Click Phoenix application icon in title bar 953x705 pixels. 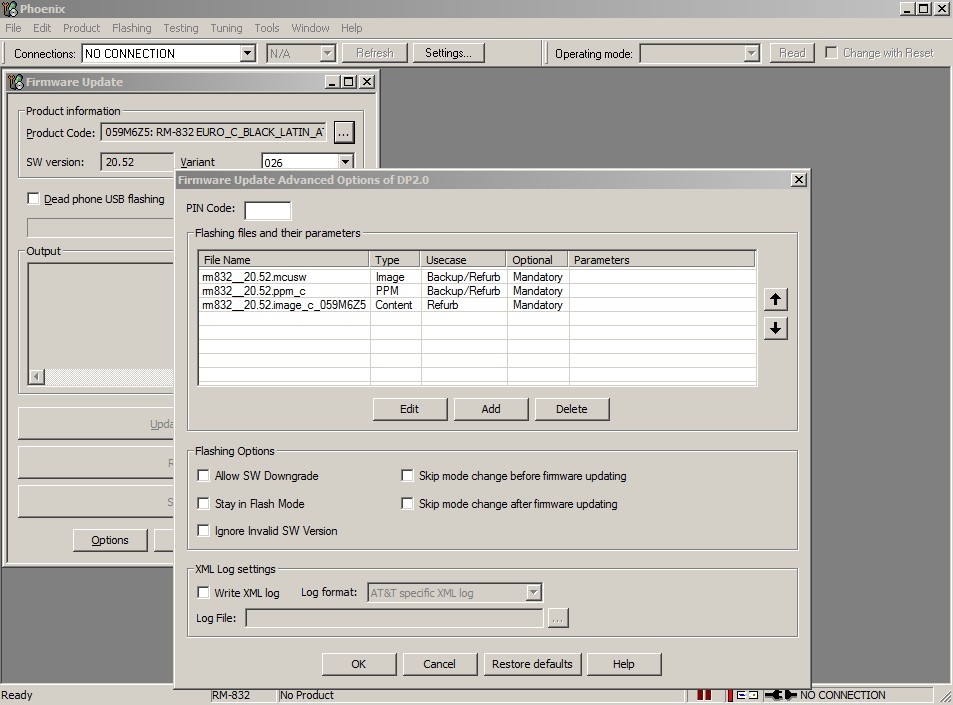[10, 9]
